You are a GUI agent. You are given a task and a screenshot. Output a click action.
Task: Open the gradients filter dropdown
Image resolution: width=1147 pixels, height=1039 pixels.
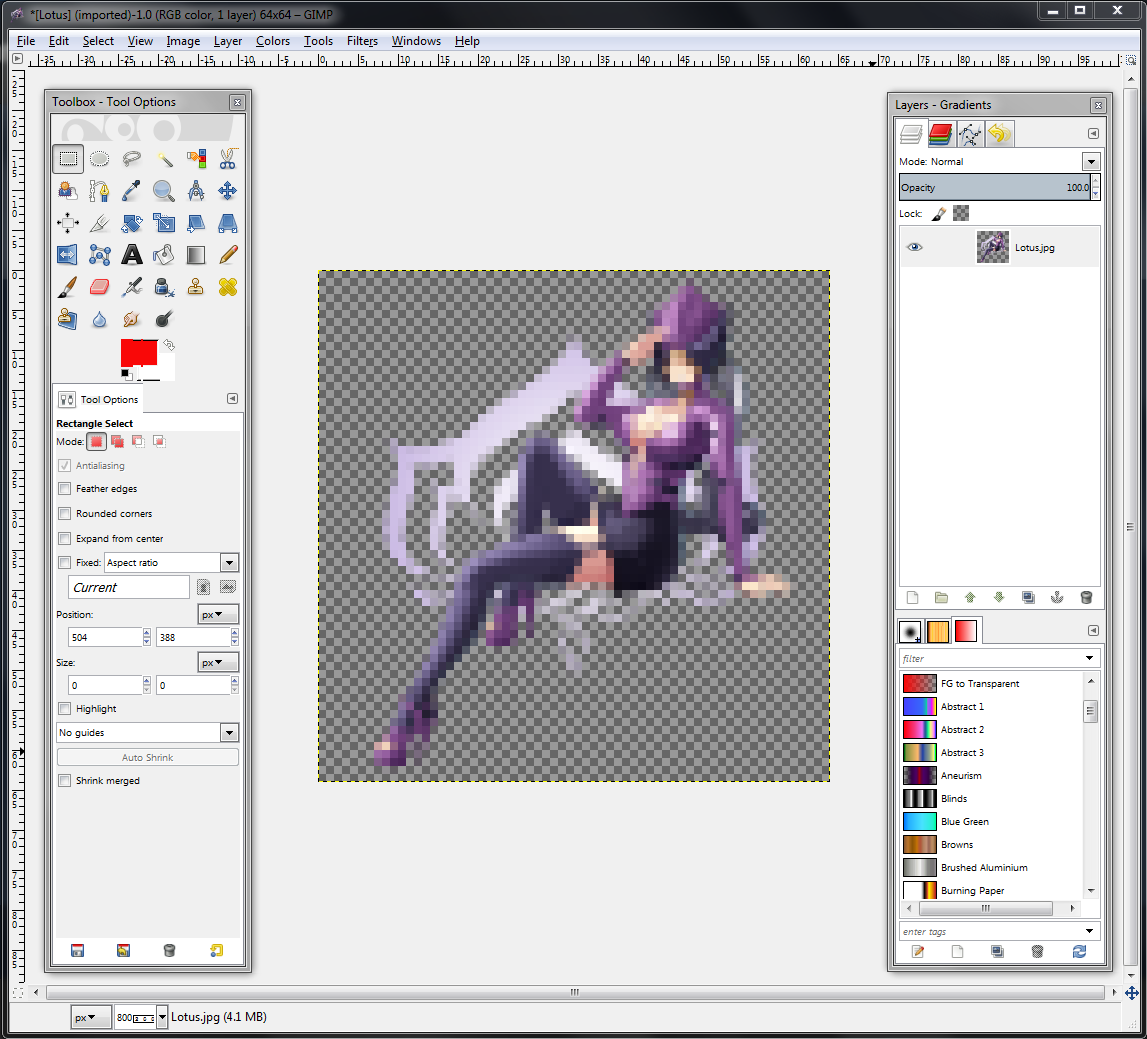1089,659
